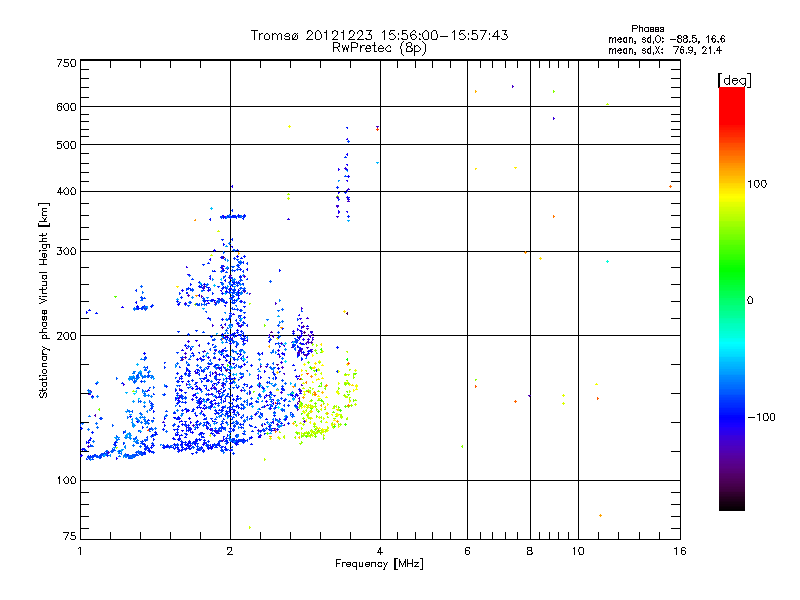Click the x-axis tick label '2'

pos(230,551)
